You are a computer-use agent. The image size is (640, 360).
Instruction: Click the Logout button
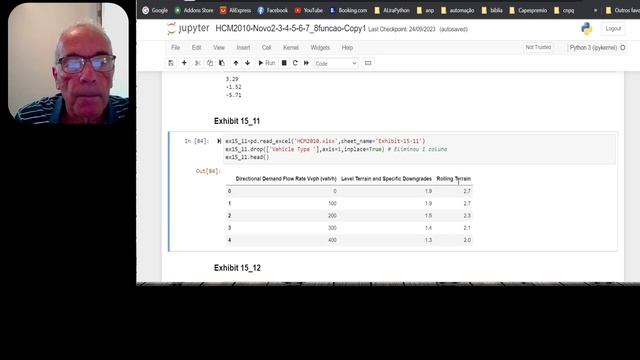[613, 29]
